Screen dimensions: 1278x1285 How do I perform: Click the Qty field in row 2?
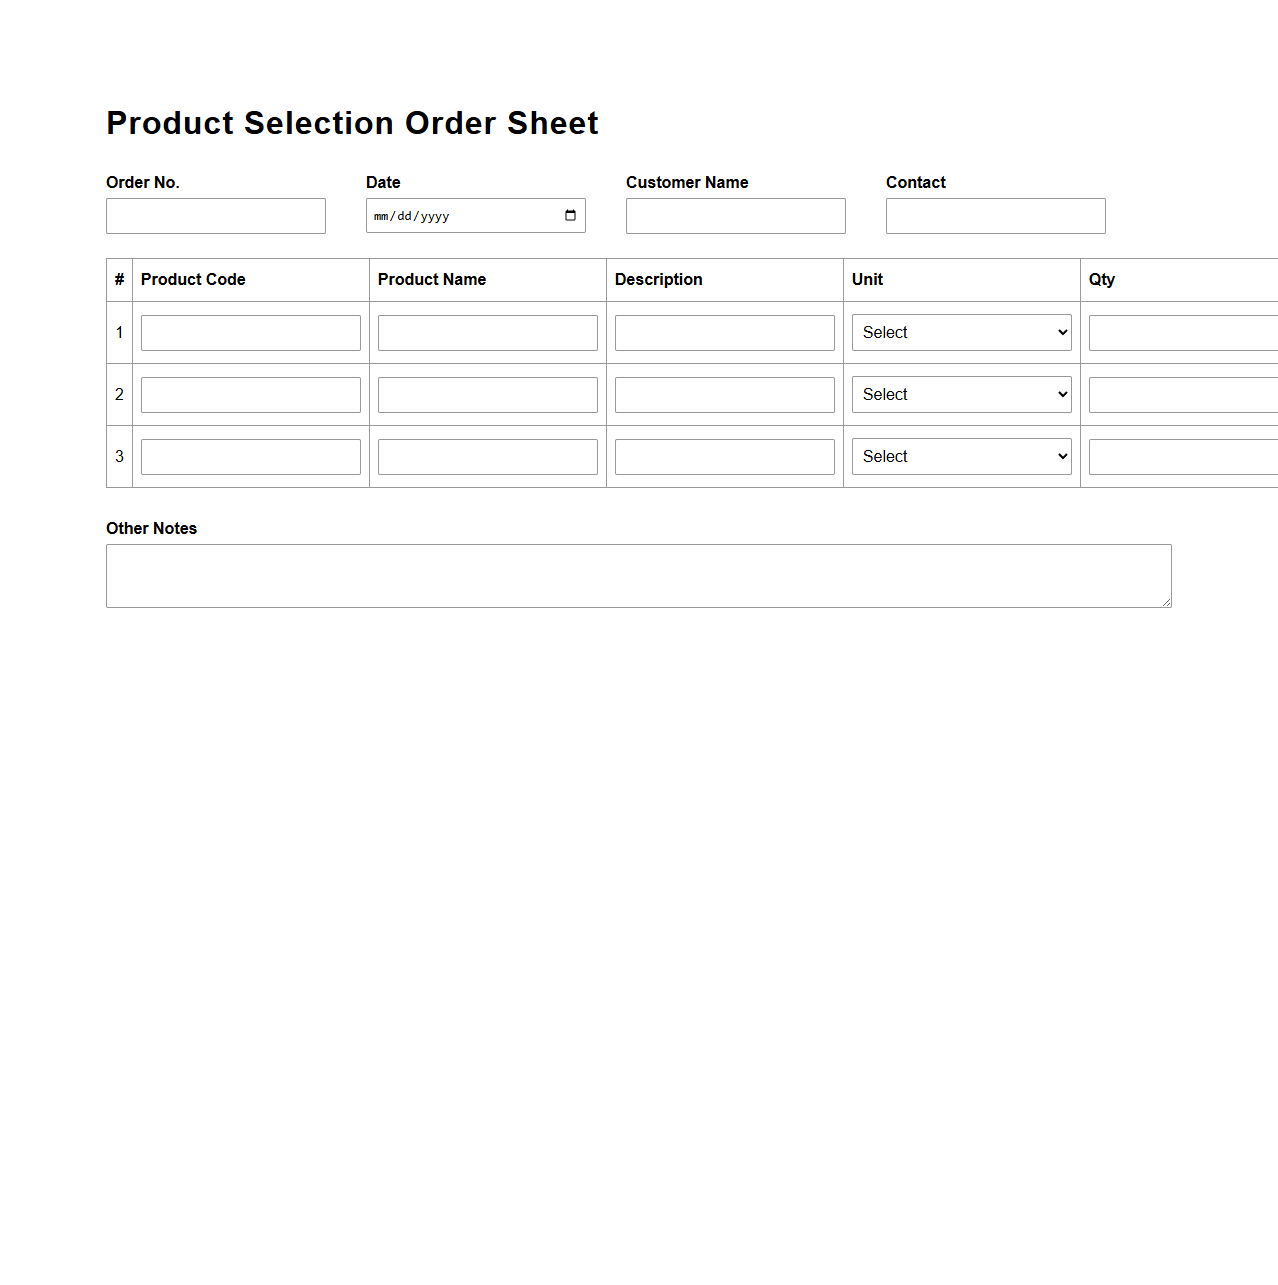pyautogui.click(x=1180, y=394)
